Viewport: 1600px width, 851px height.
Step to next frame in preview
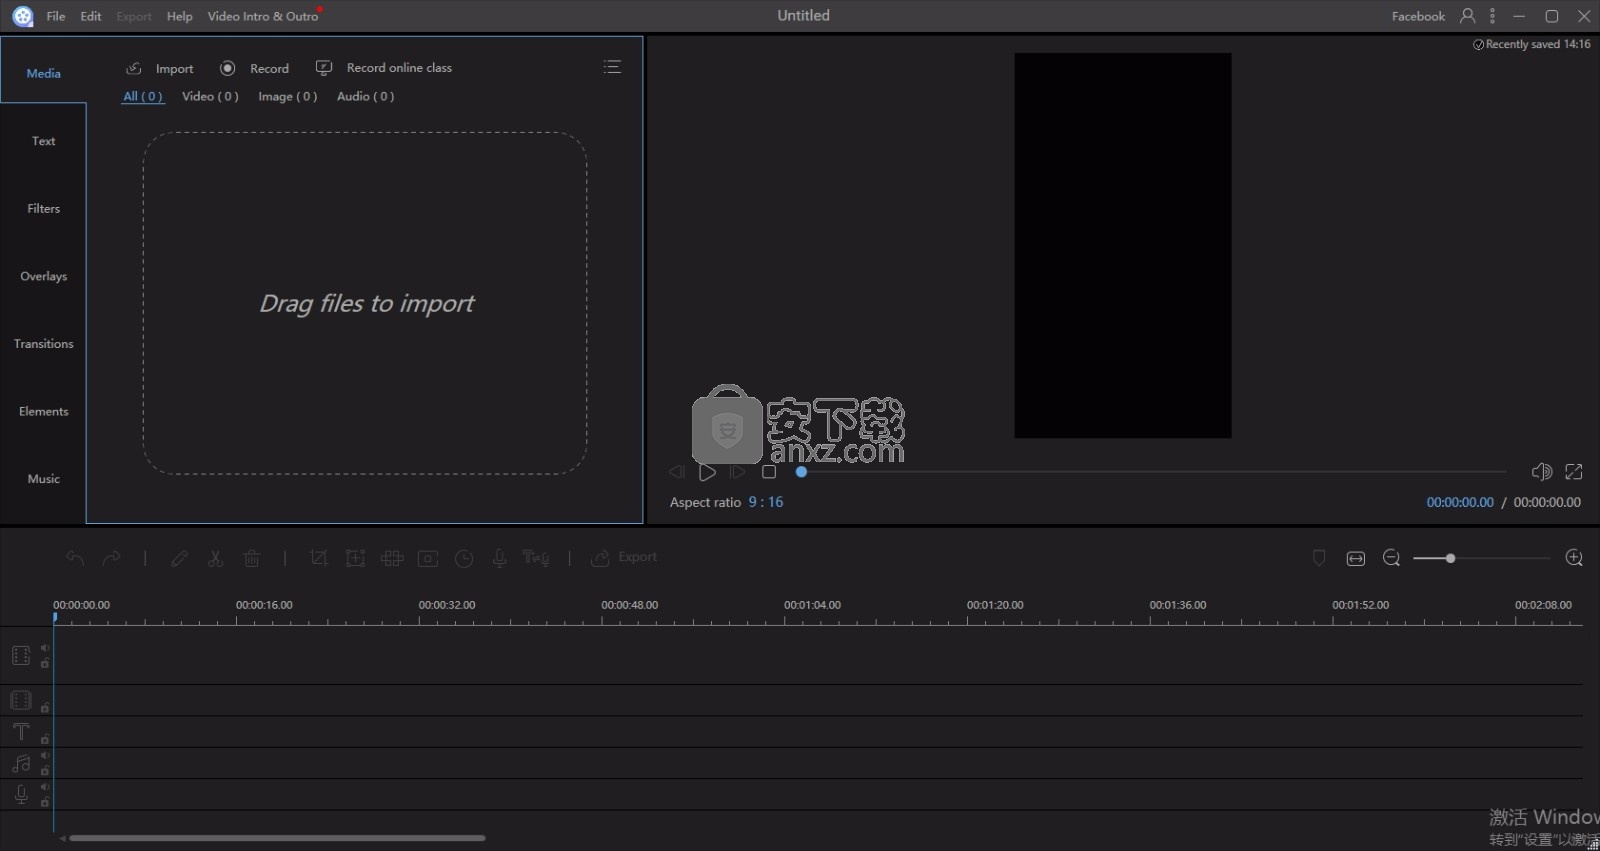(x=738, y=472)
